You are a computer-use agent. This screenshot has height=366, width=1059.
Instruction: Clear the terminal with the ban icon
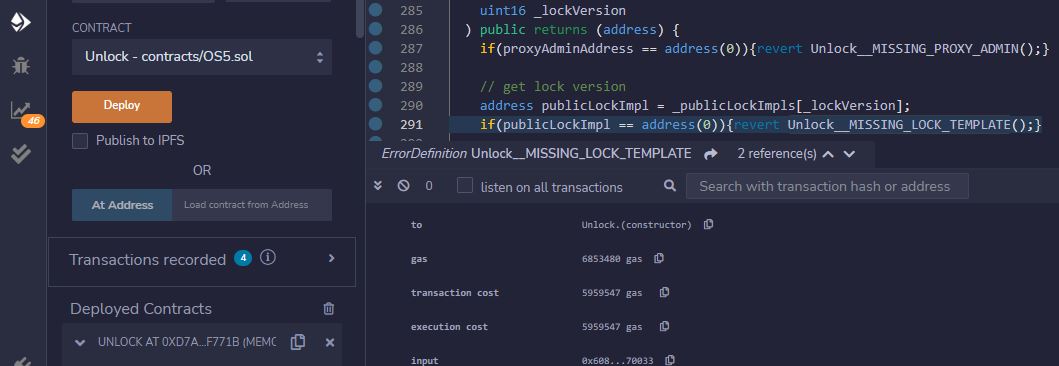pyautogui.click(x=403, y=186)
